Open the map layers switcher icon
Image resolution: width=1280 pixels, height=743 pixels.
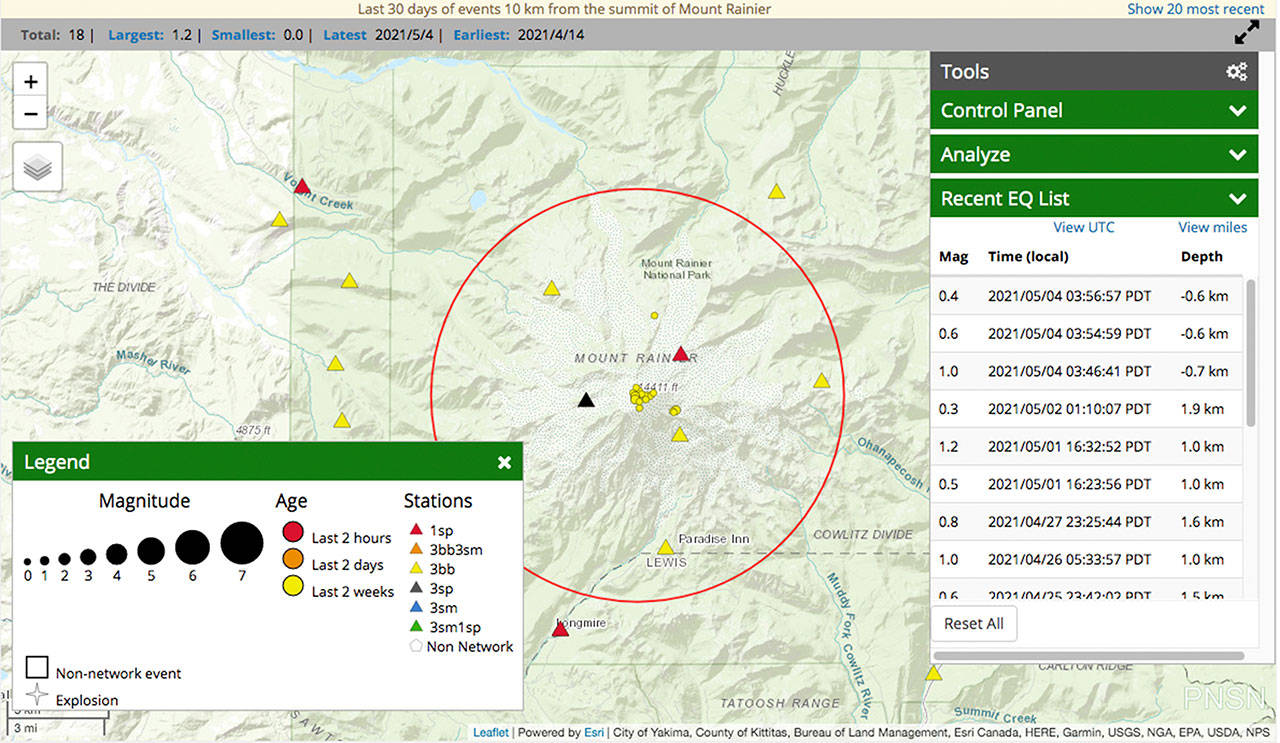pyautogui.click(x=37, y=167)
